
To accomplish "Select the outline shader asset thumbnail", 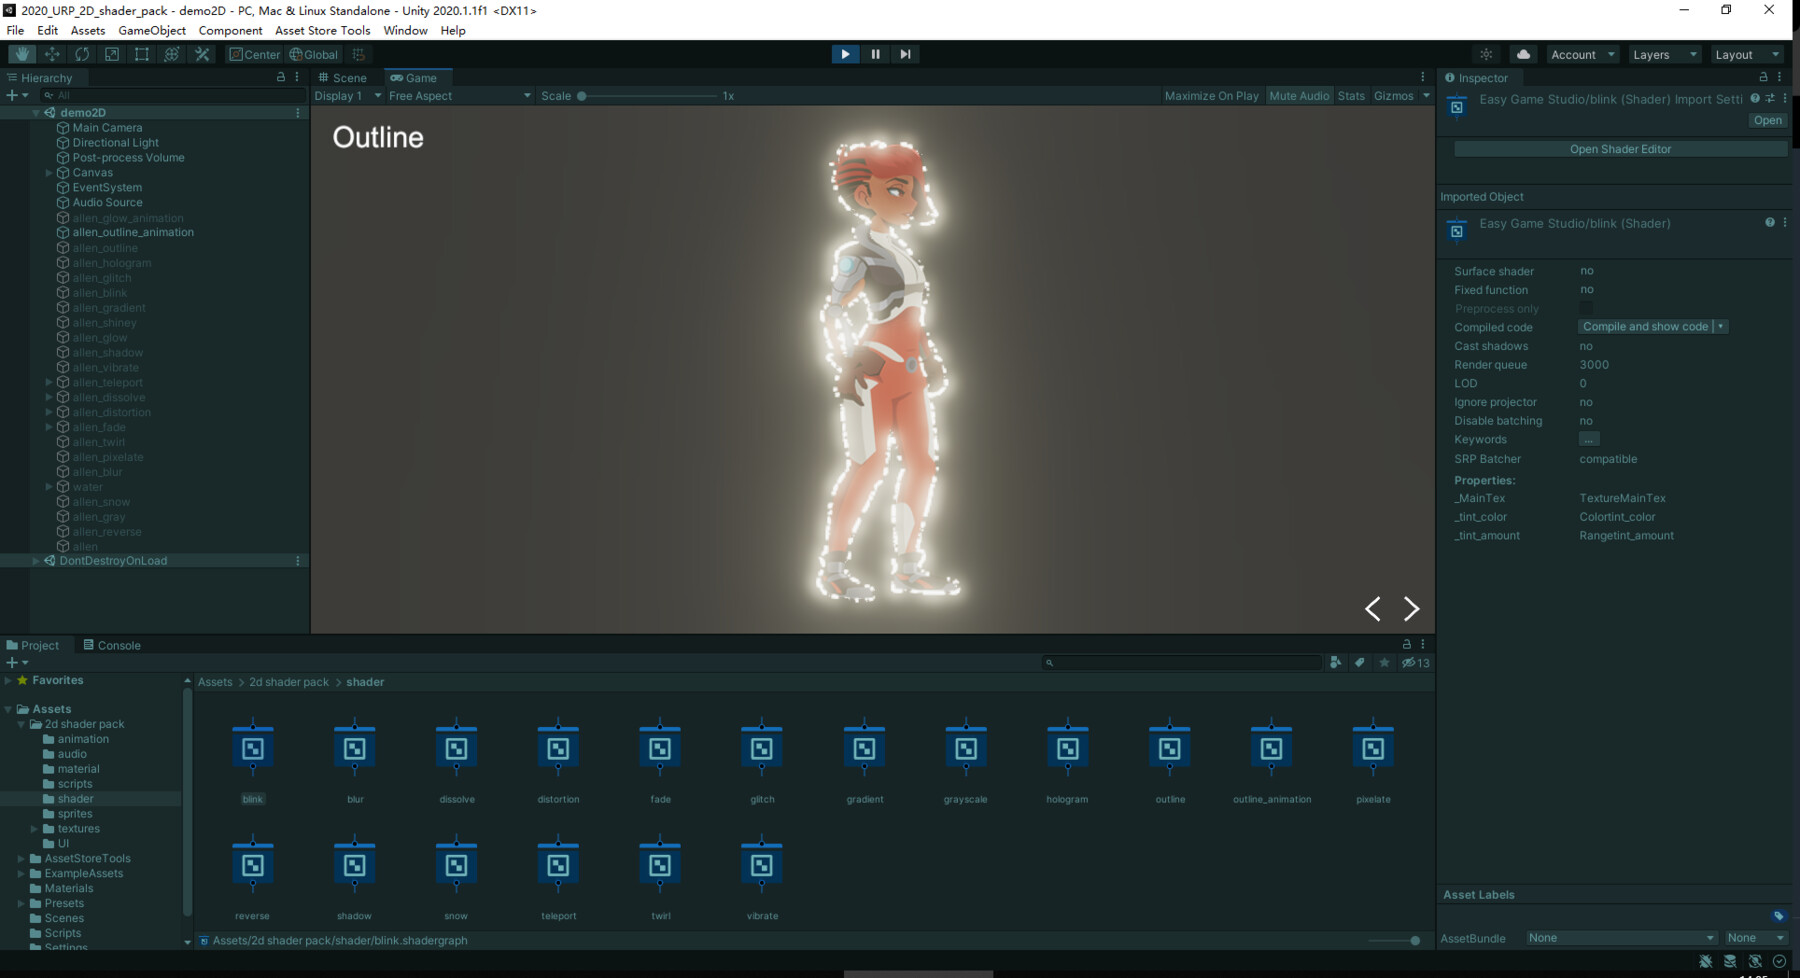I will pyautogui.click(x=1168, y=747).
